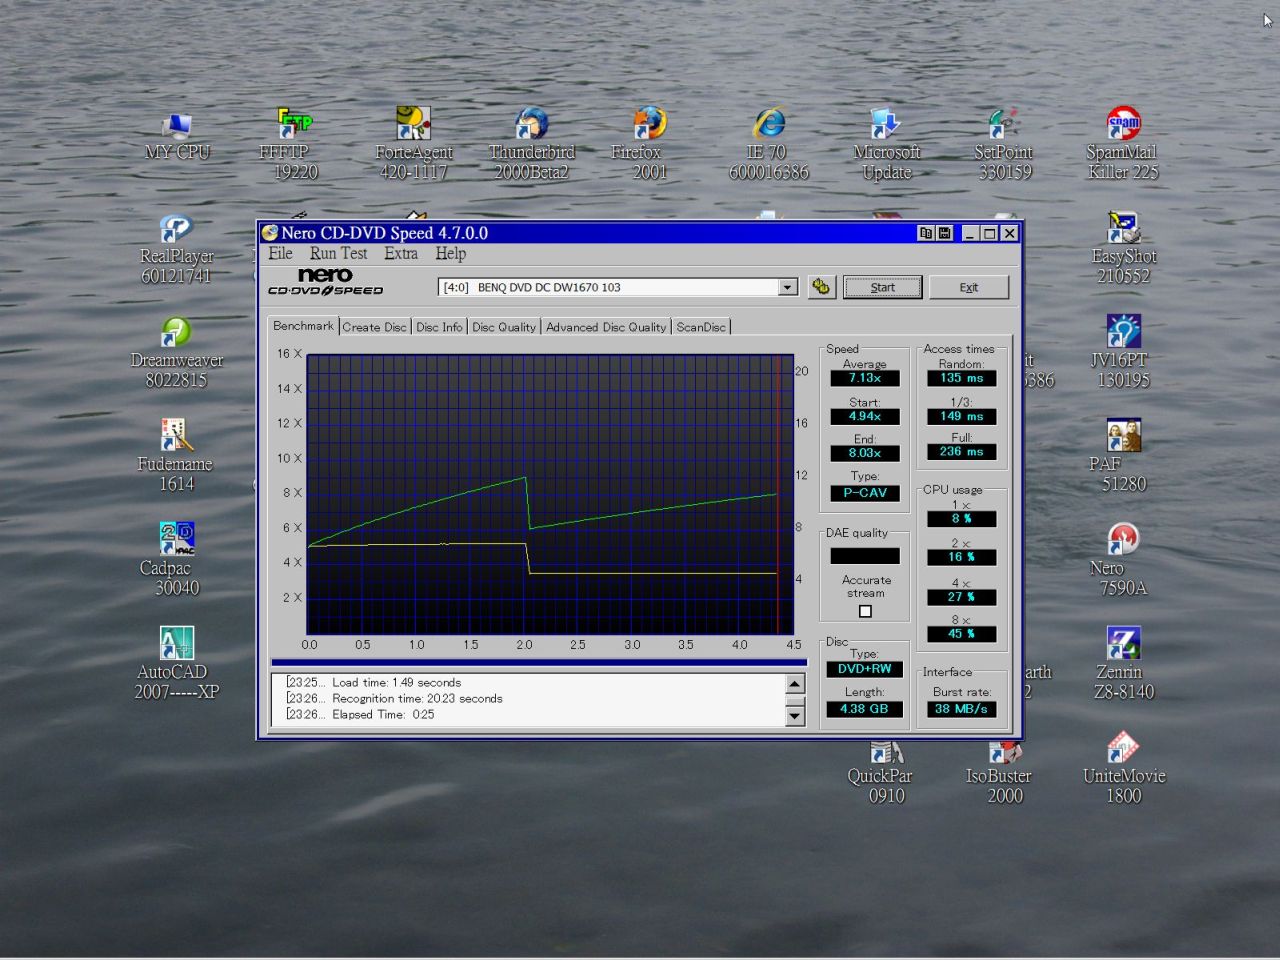Switch to the ScanDisc tab
This screenshot has height=960, width=1280.
[x=701, y=327]
